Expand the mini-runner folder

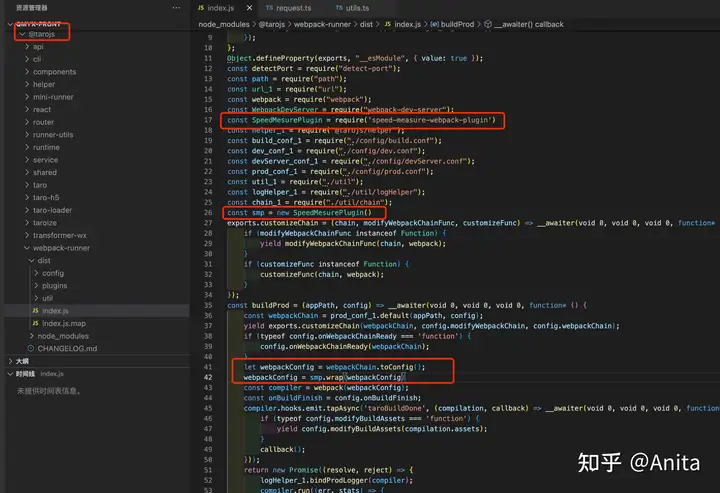click(x=27, y=97)
